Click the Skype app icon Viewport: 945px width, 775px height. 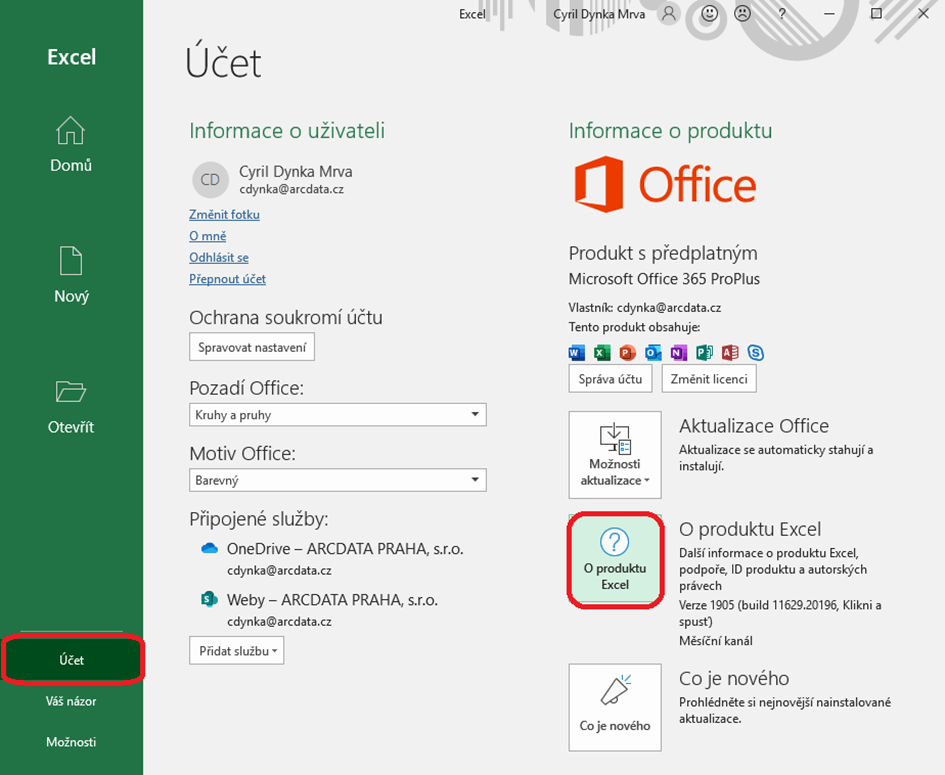pyautogui.click(x=755, y=353)
